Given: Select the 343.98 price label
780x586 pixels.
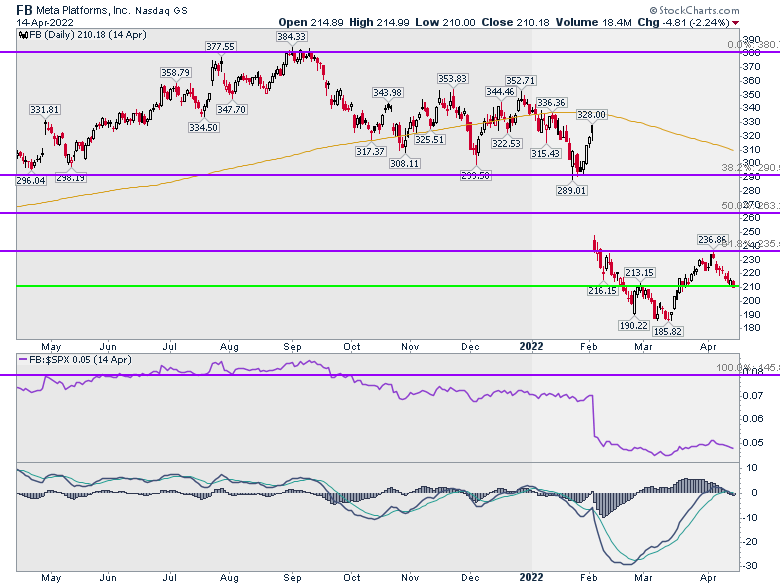Looking at the screenshot, I should click(x=388, y=93).
